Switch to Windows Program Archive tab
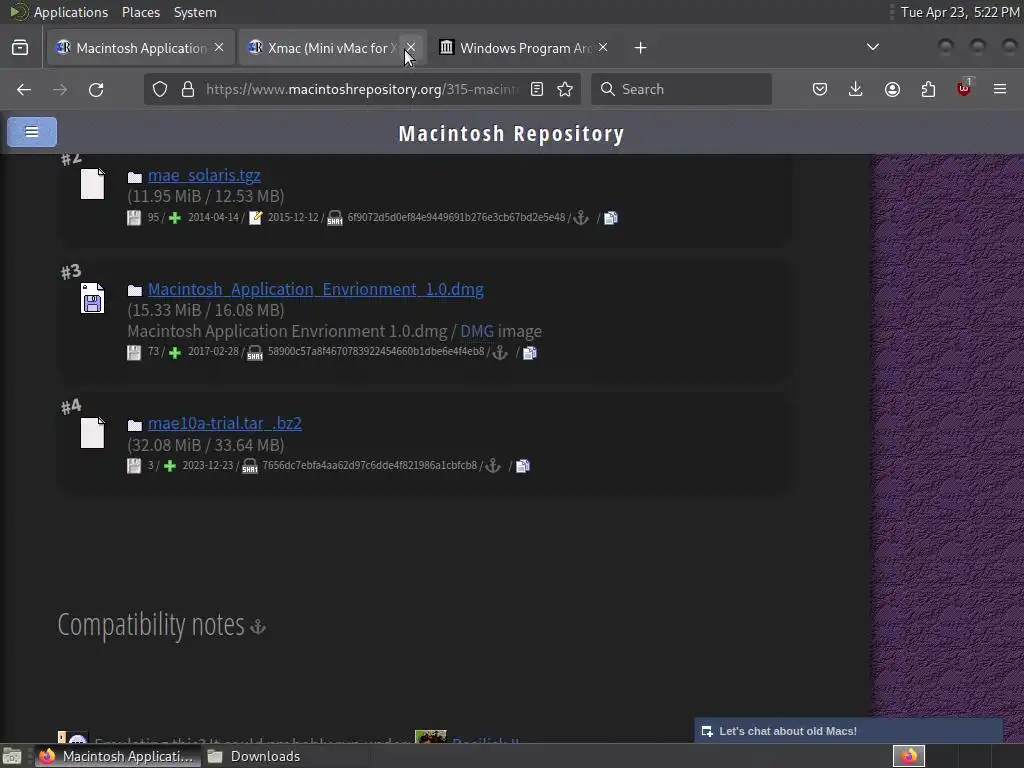The height and width of the screenshot is (768, 1024). (524, 48)
